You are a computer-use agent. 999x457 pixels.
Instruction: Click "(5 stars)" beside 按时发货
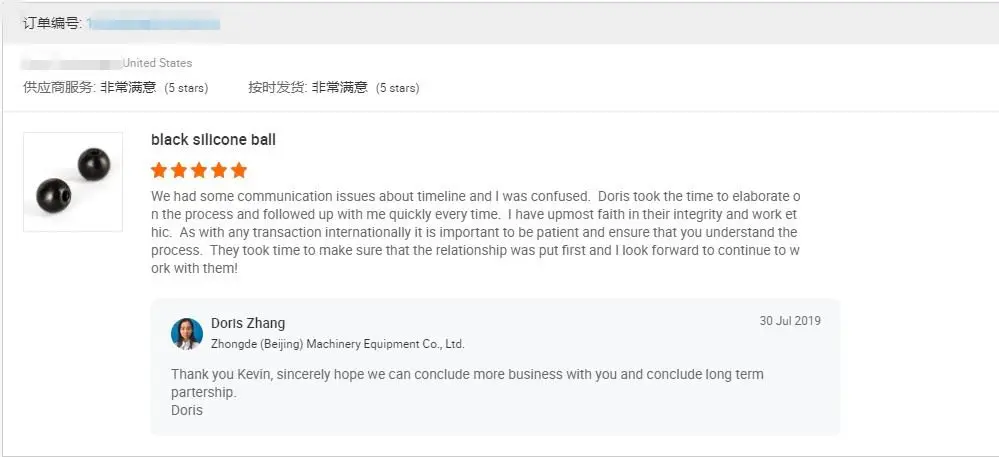397,88
